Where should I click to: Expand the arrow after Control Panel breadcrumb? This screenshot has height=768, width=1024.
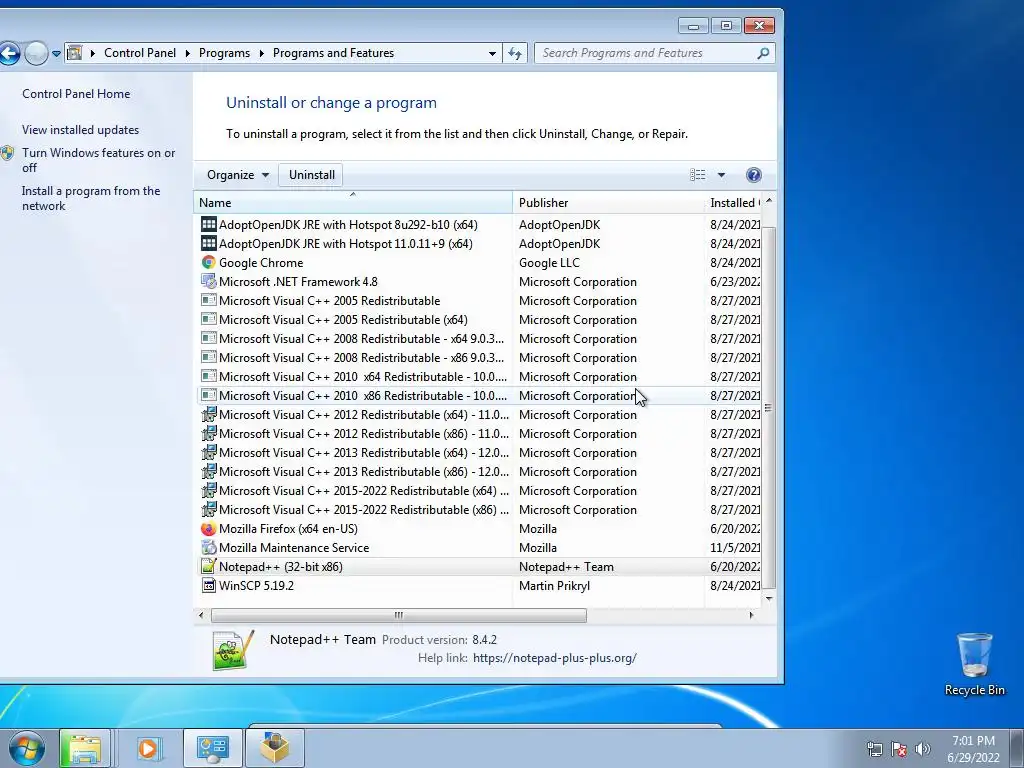pos(187,53)
